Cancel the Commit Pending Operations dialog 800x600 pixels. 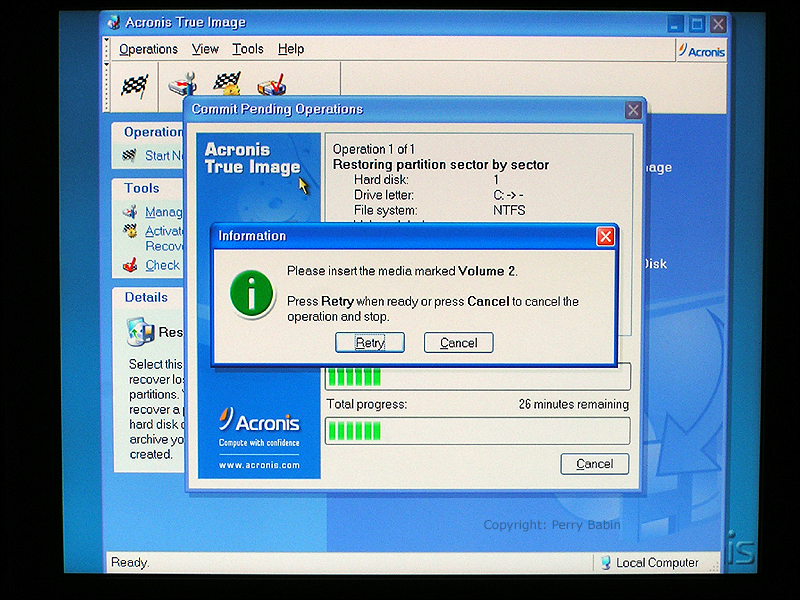[x=594, y=464]
